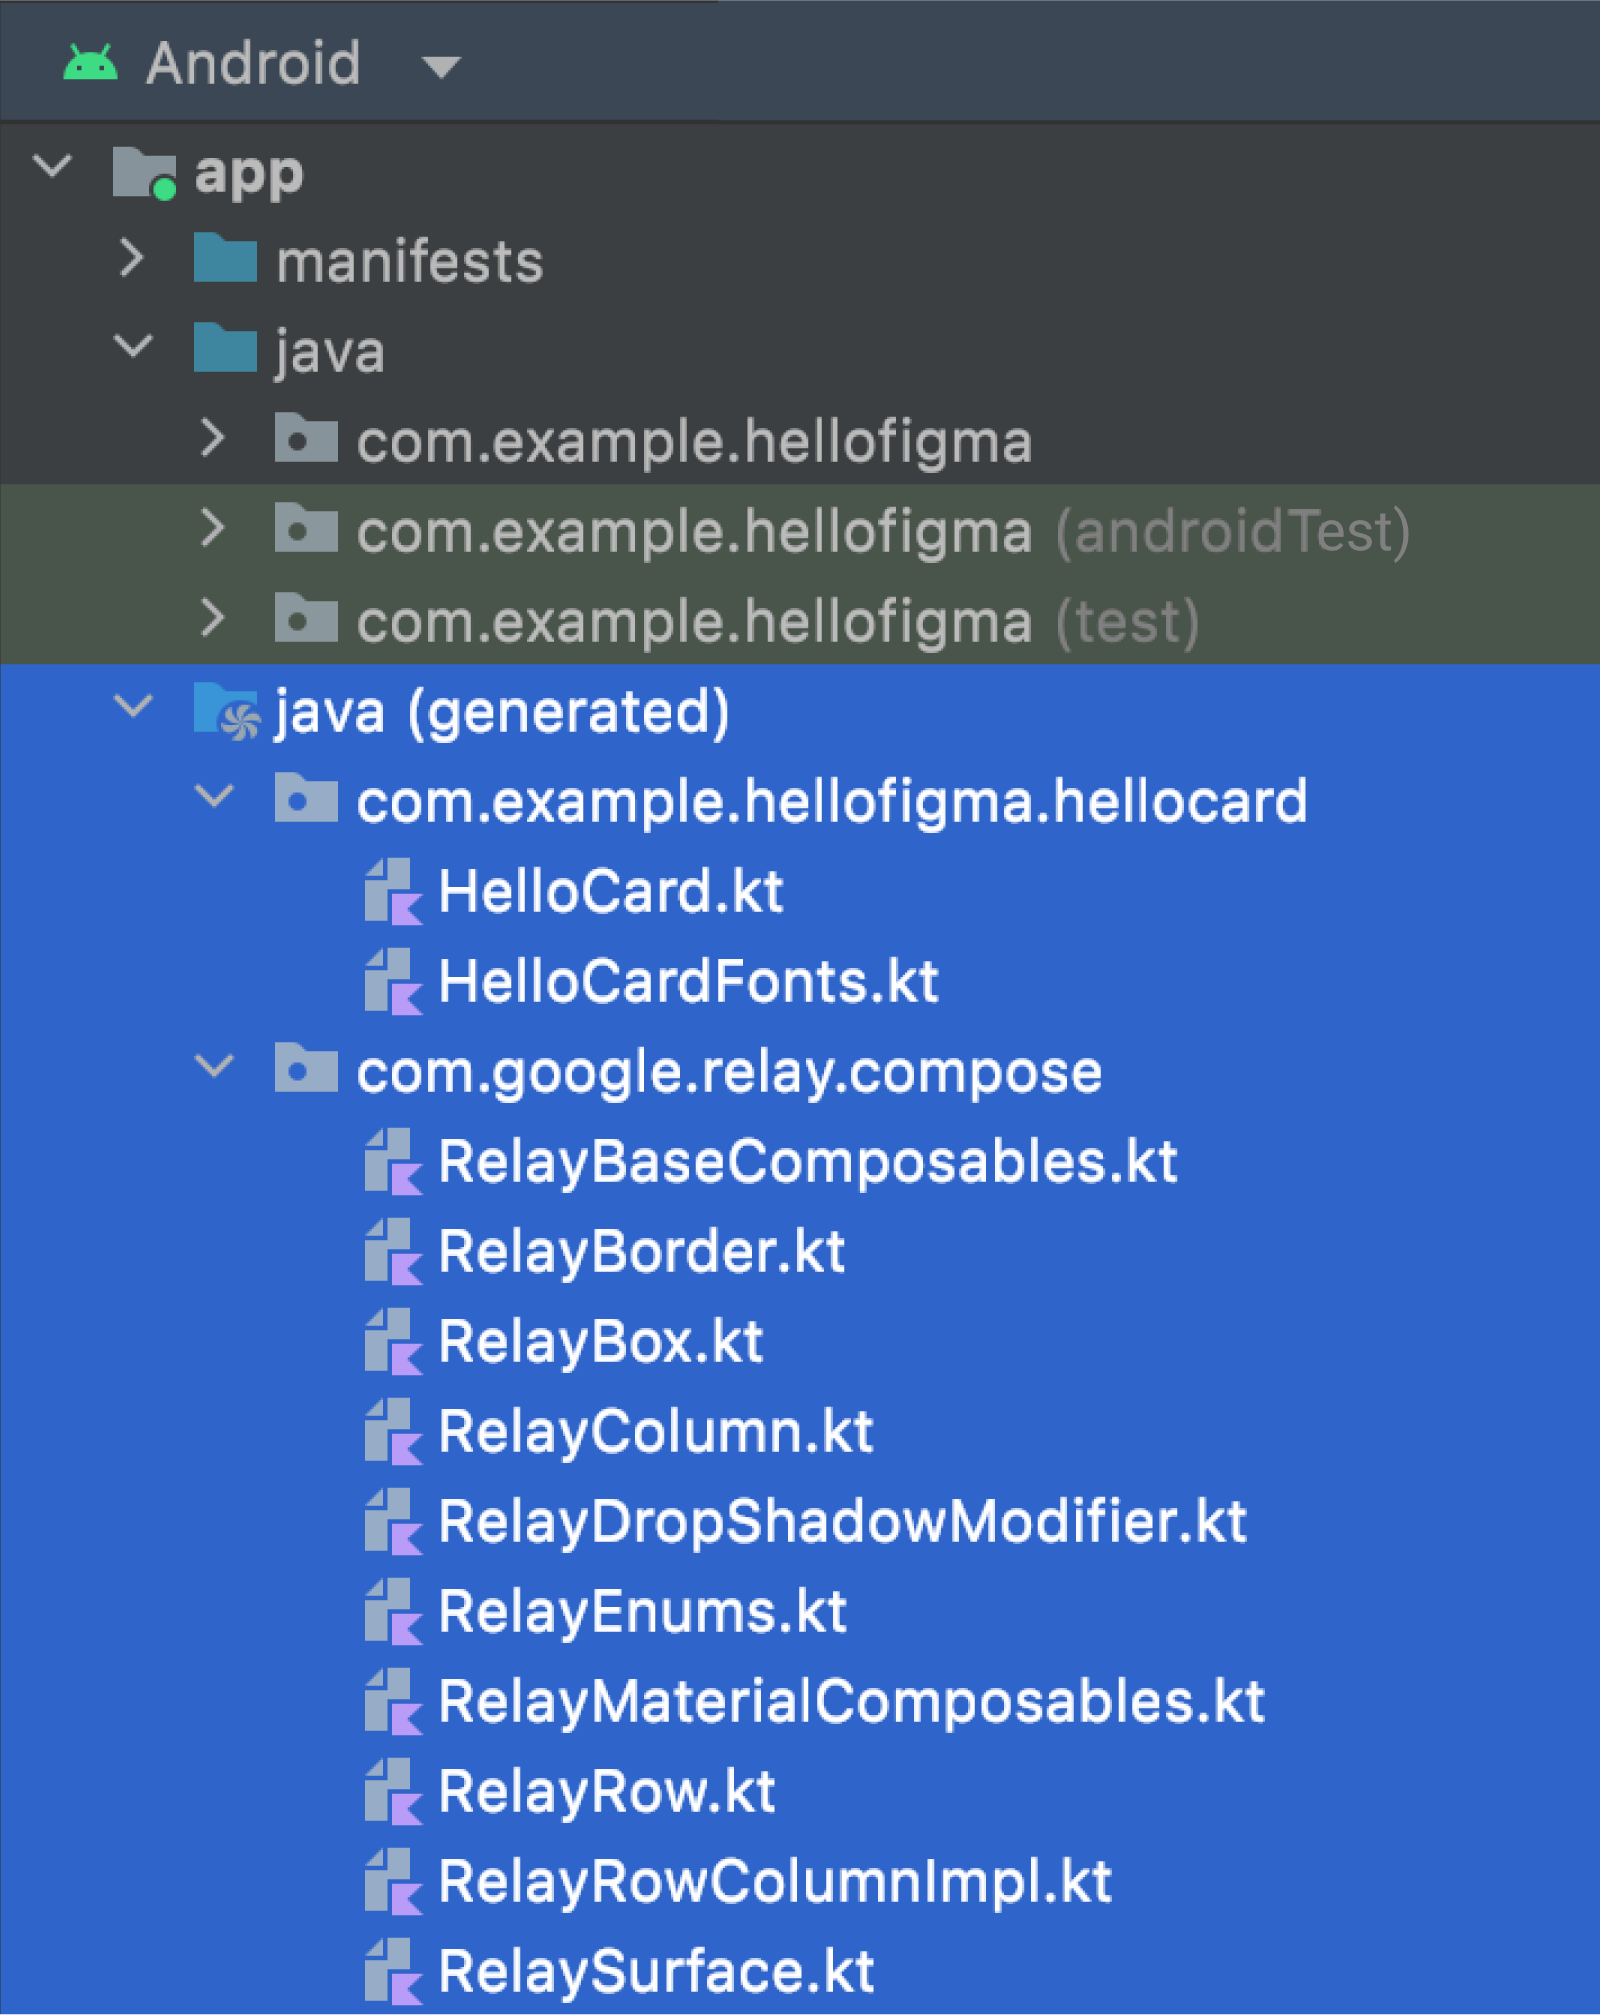
Task: Click the java (generated) folder icon
Action: [x=227, y=711]
